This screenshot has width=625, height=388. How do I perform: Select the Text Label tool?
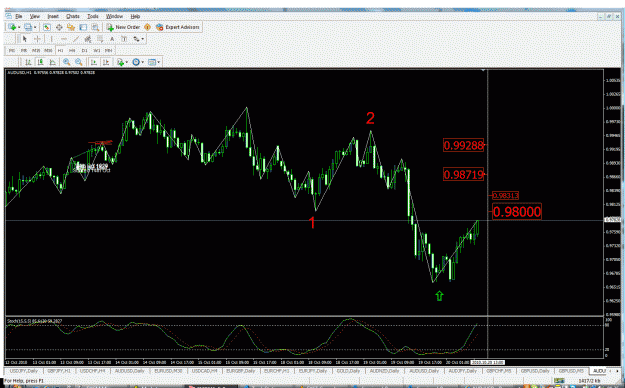124,39
